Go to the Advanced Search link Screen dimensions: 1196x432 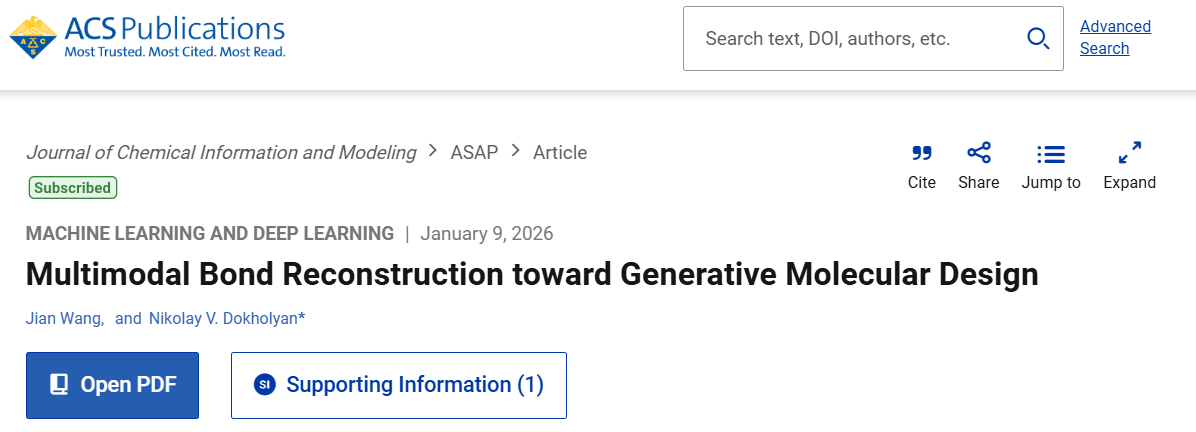coord(1114,37)
